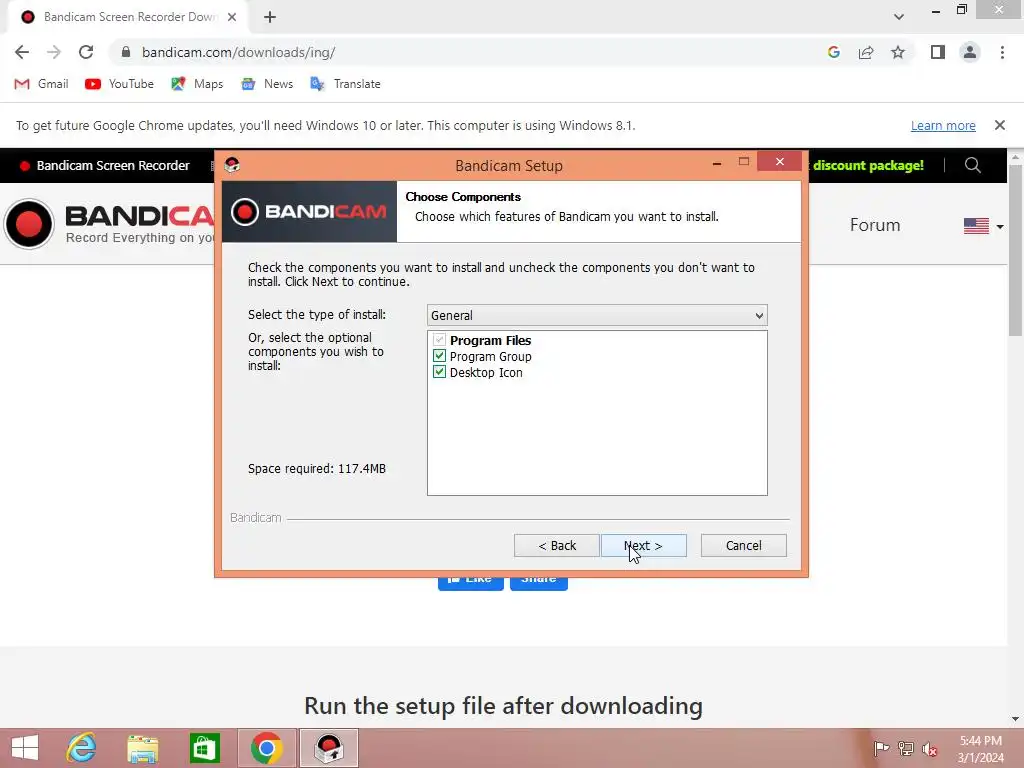
Task: Open the Maps bookmark
Action: (x=197, y=84)
